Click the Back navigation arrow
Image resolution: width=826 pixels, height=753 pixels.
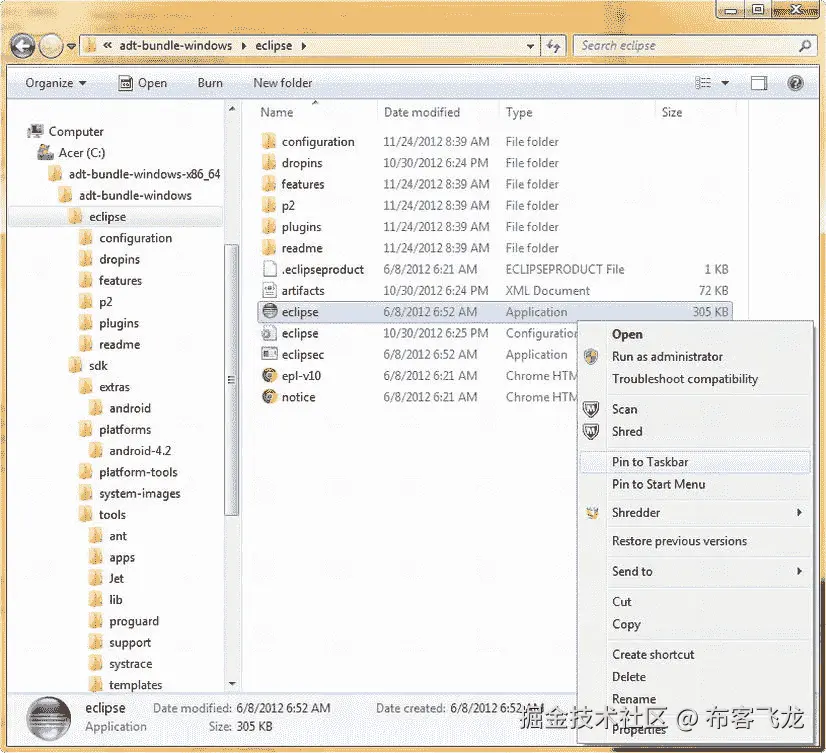click(x=23, y=46)
